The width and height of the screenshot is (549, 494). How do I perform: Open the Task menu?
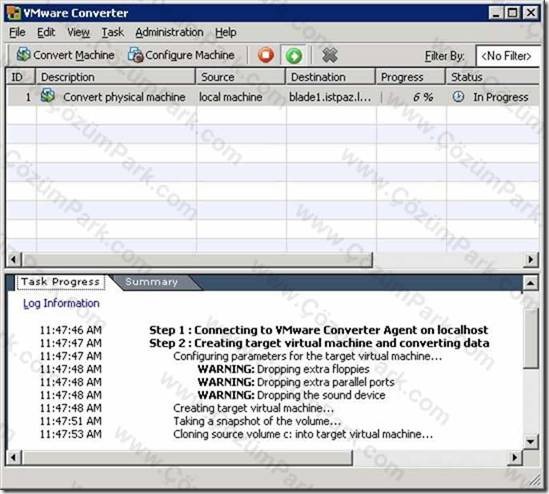[x=112, y=32]
